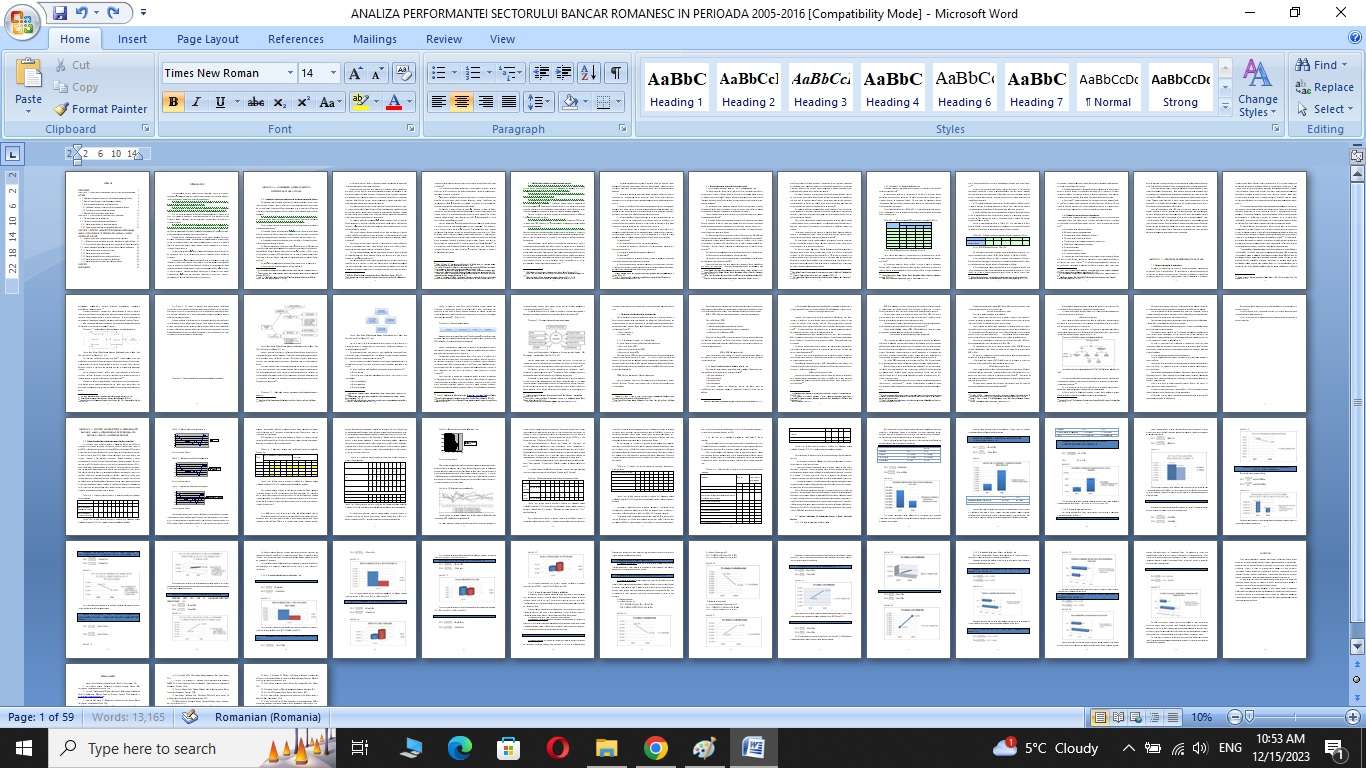The width and height of the screenshot is (1366, 768).
Task: Click the zoom slider handle
Action: [1249, 717]
